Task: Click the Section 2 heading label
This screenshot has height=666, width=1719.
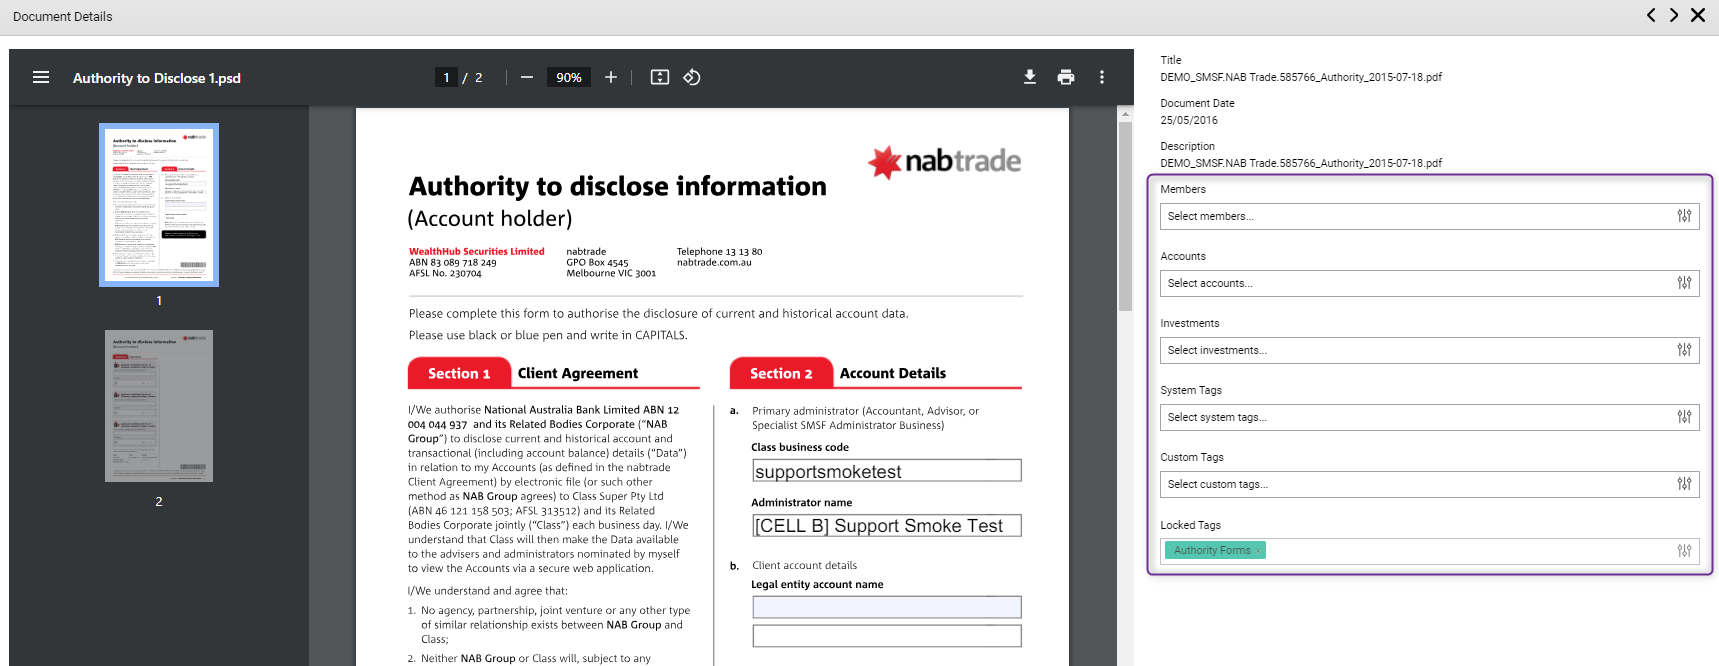Action: click(781, 373)
